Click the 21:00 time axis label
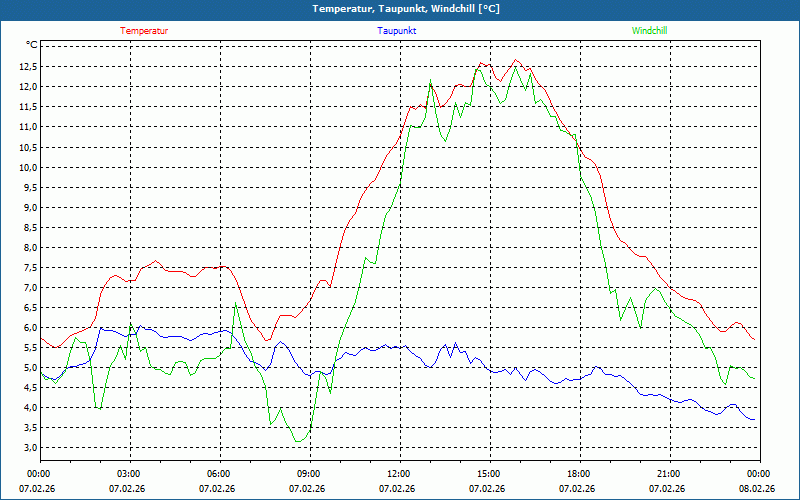Viewport: 800px width, 500px height. [669, 474]
